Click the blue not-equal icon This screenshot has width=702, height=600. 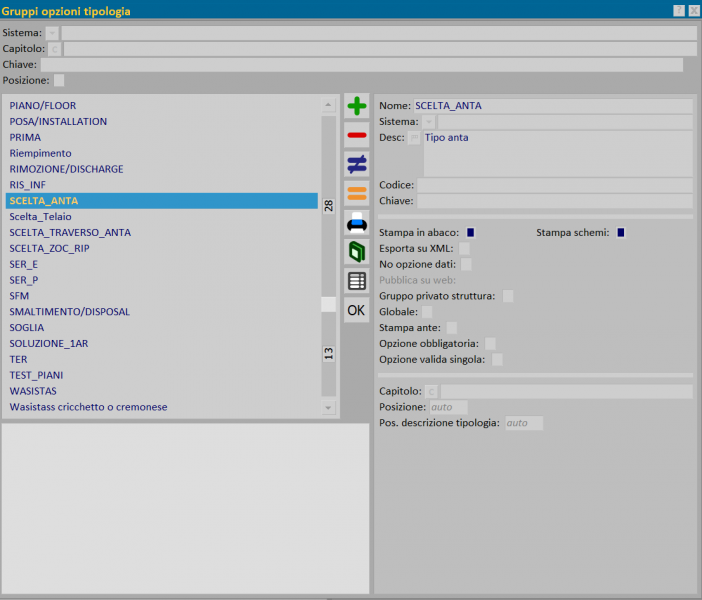[356, 164]
